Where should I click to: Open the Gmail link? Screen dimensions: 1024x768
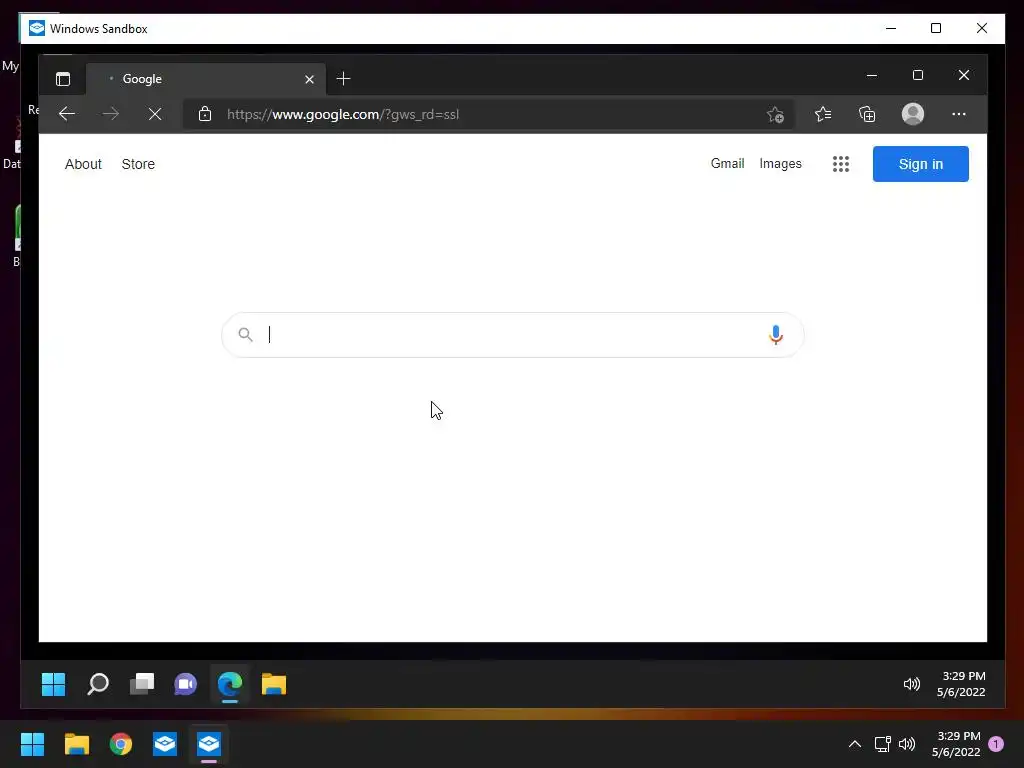[728, 163]
